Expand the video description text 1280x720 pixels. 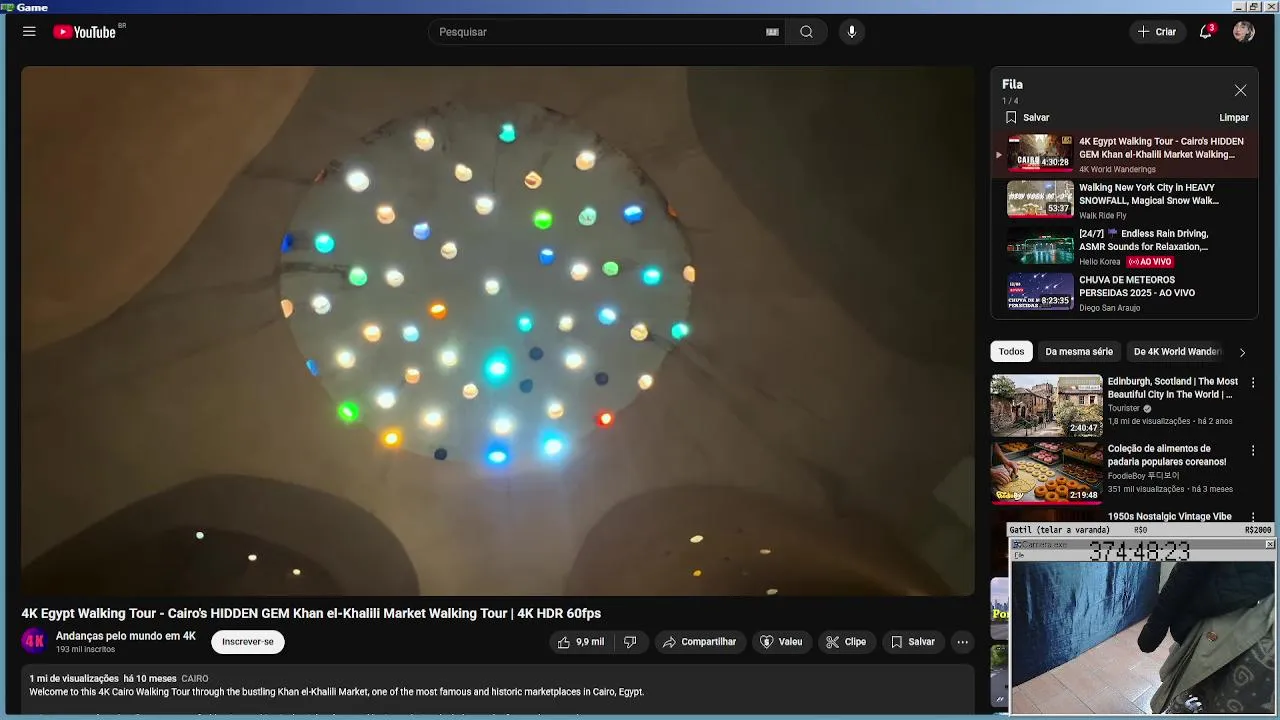pyautogui.click(x=498, y=691)
